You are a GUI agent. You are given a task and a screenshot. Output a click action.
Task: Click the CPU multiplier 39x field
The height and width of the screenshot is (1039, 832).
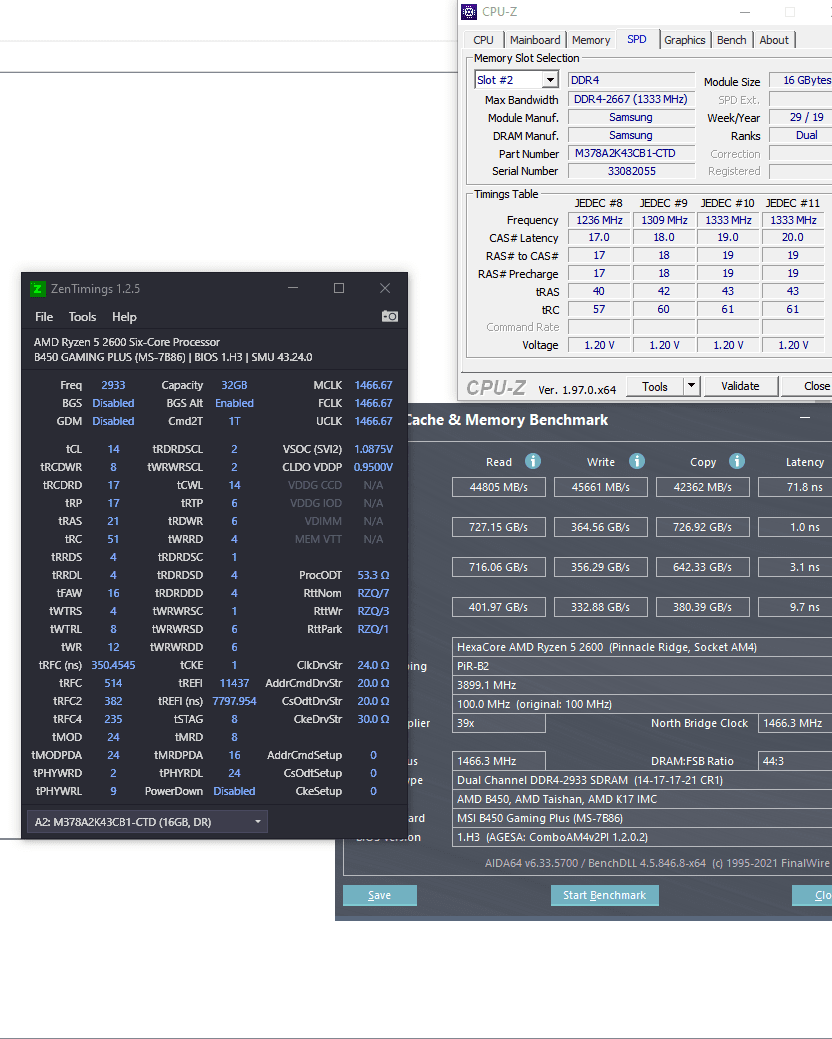499,723
